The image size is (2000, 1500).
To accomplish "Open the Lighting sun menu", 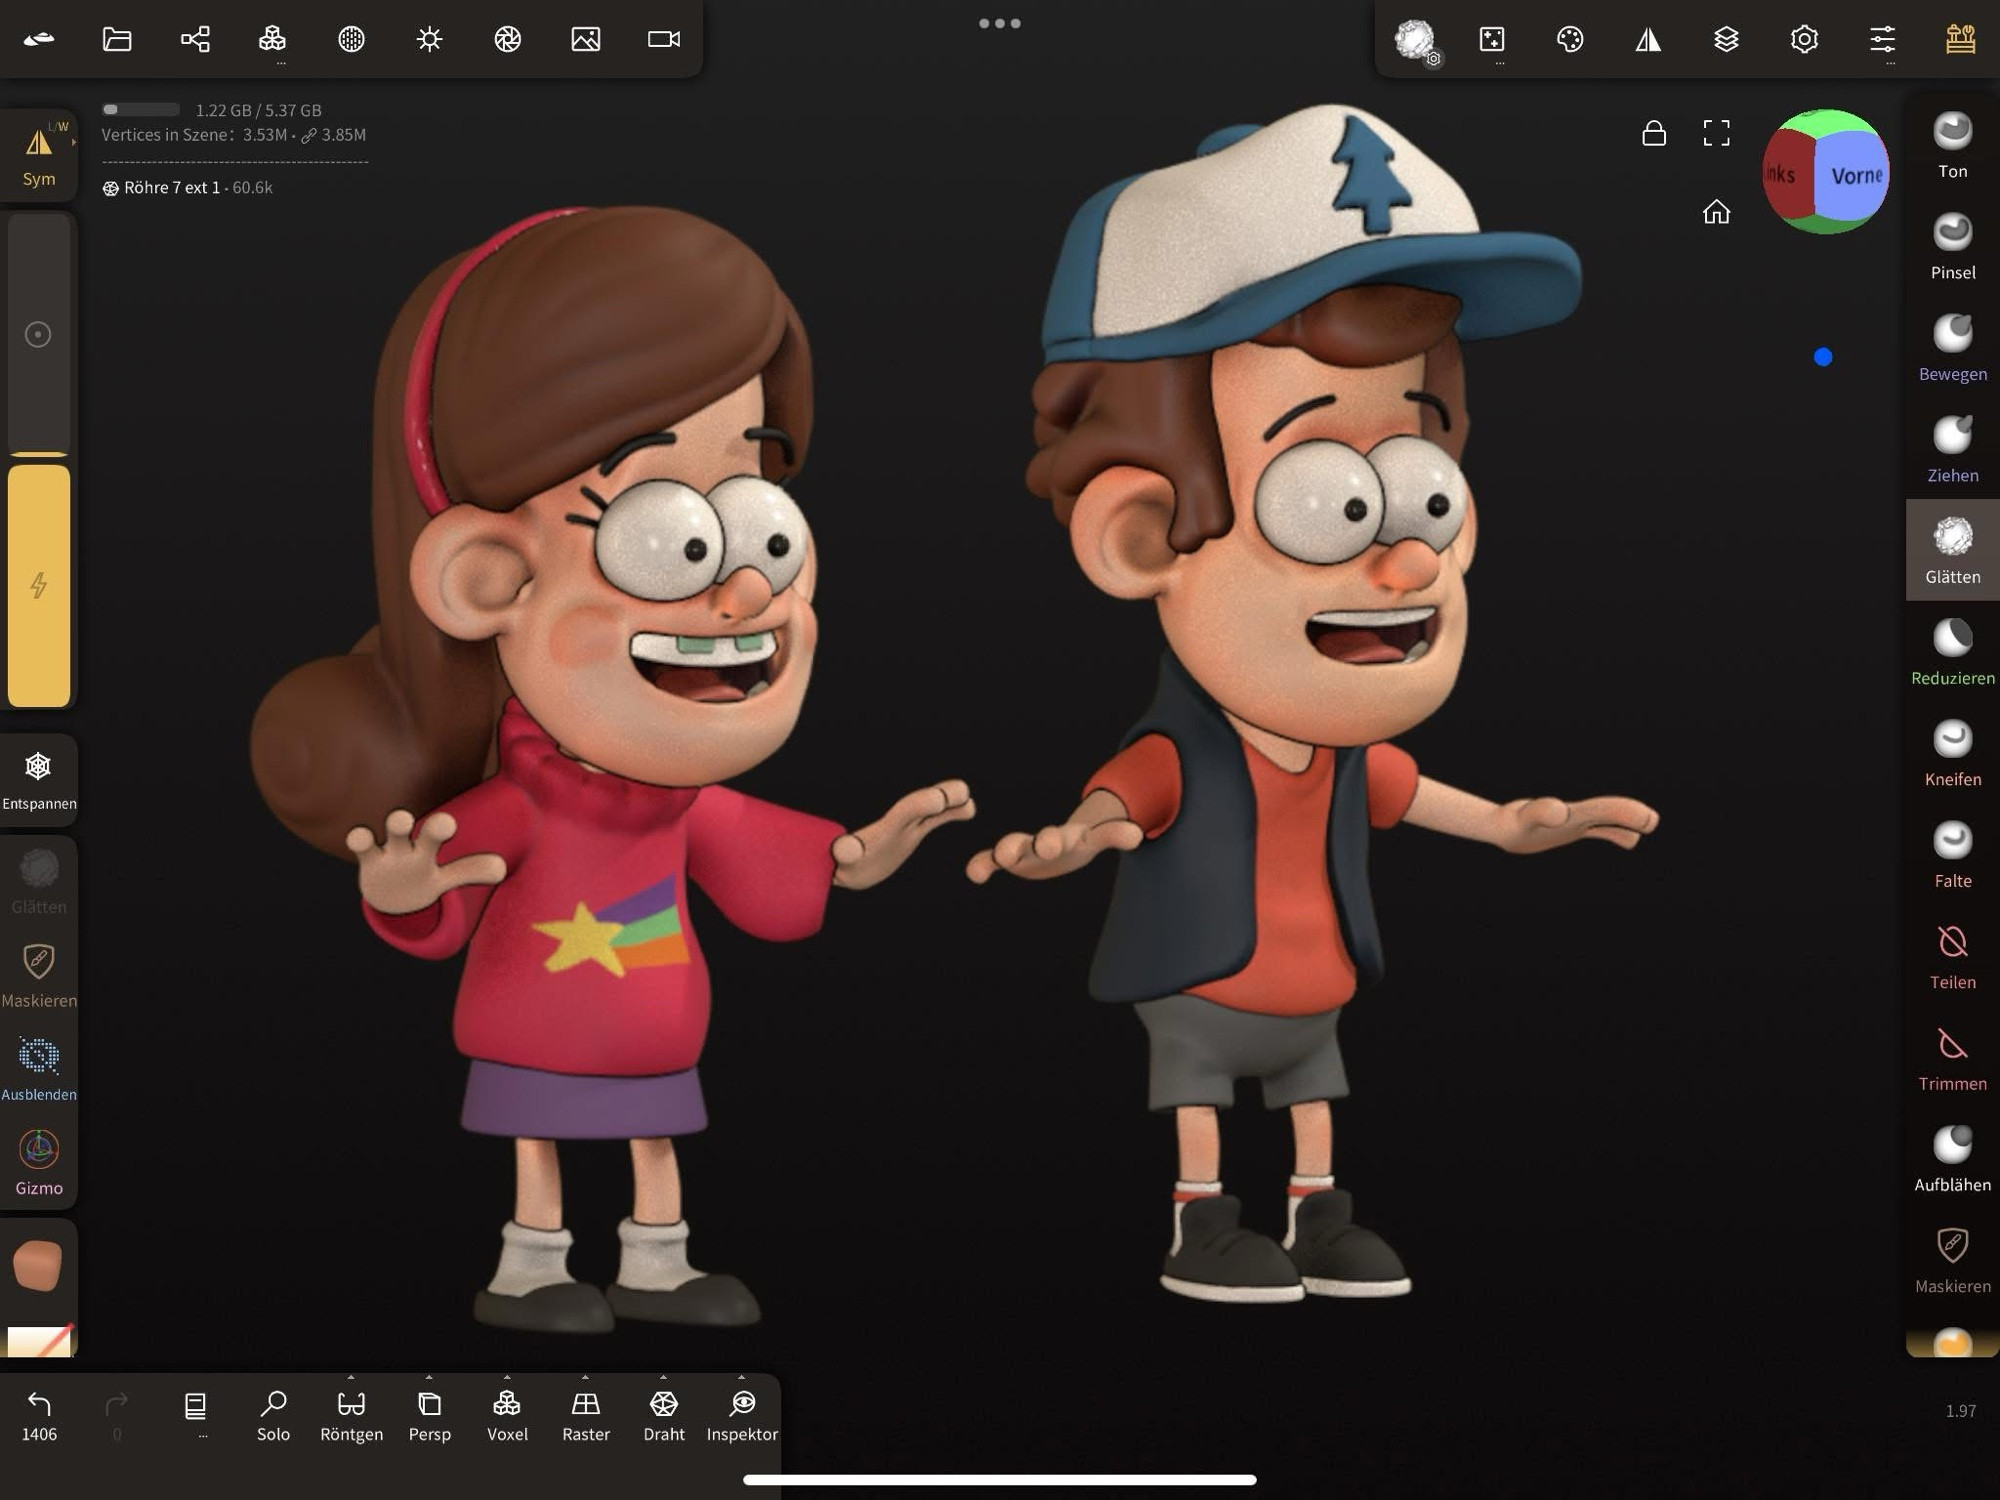I will pyautogui.click(x=430, y=39).
